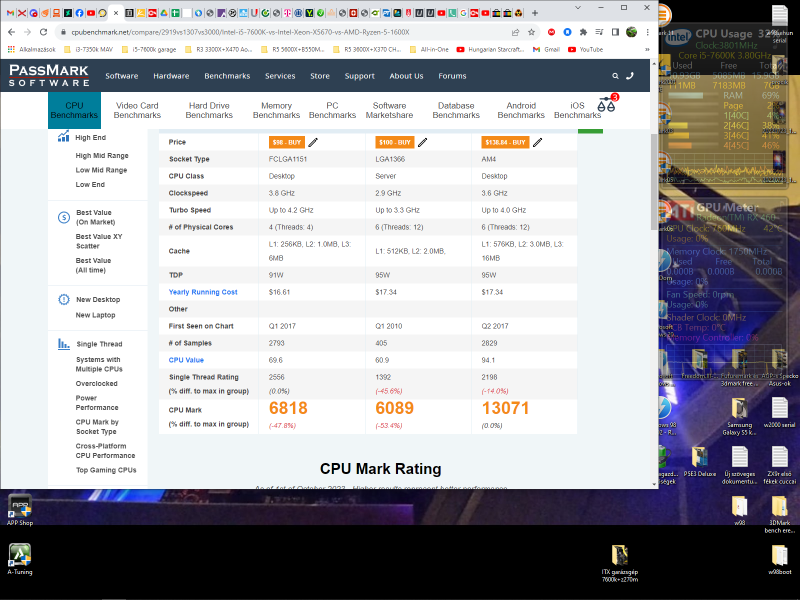Open the Benchmarks menu in PassMark header

227,76
